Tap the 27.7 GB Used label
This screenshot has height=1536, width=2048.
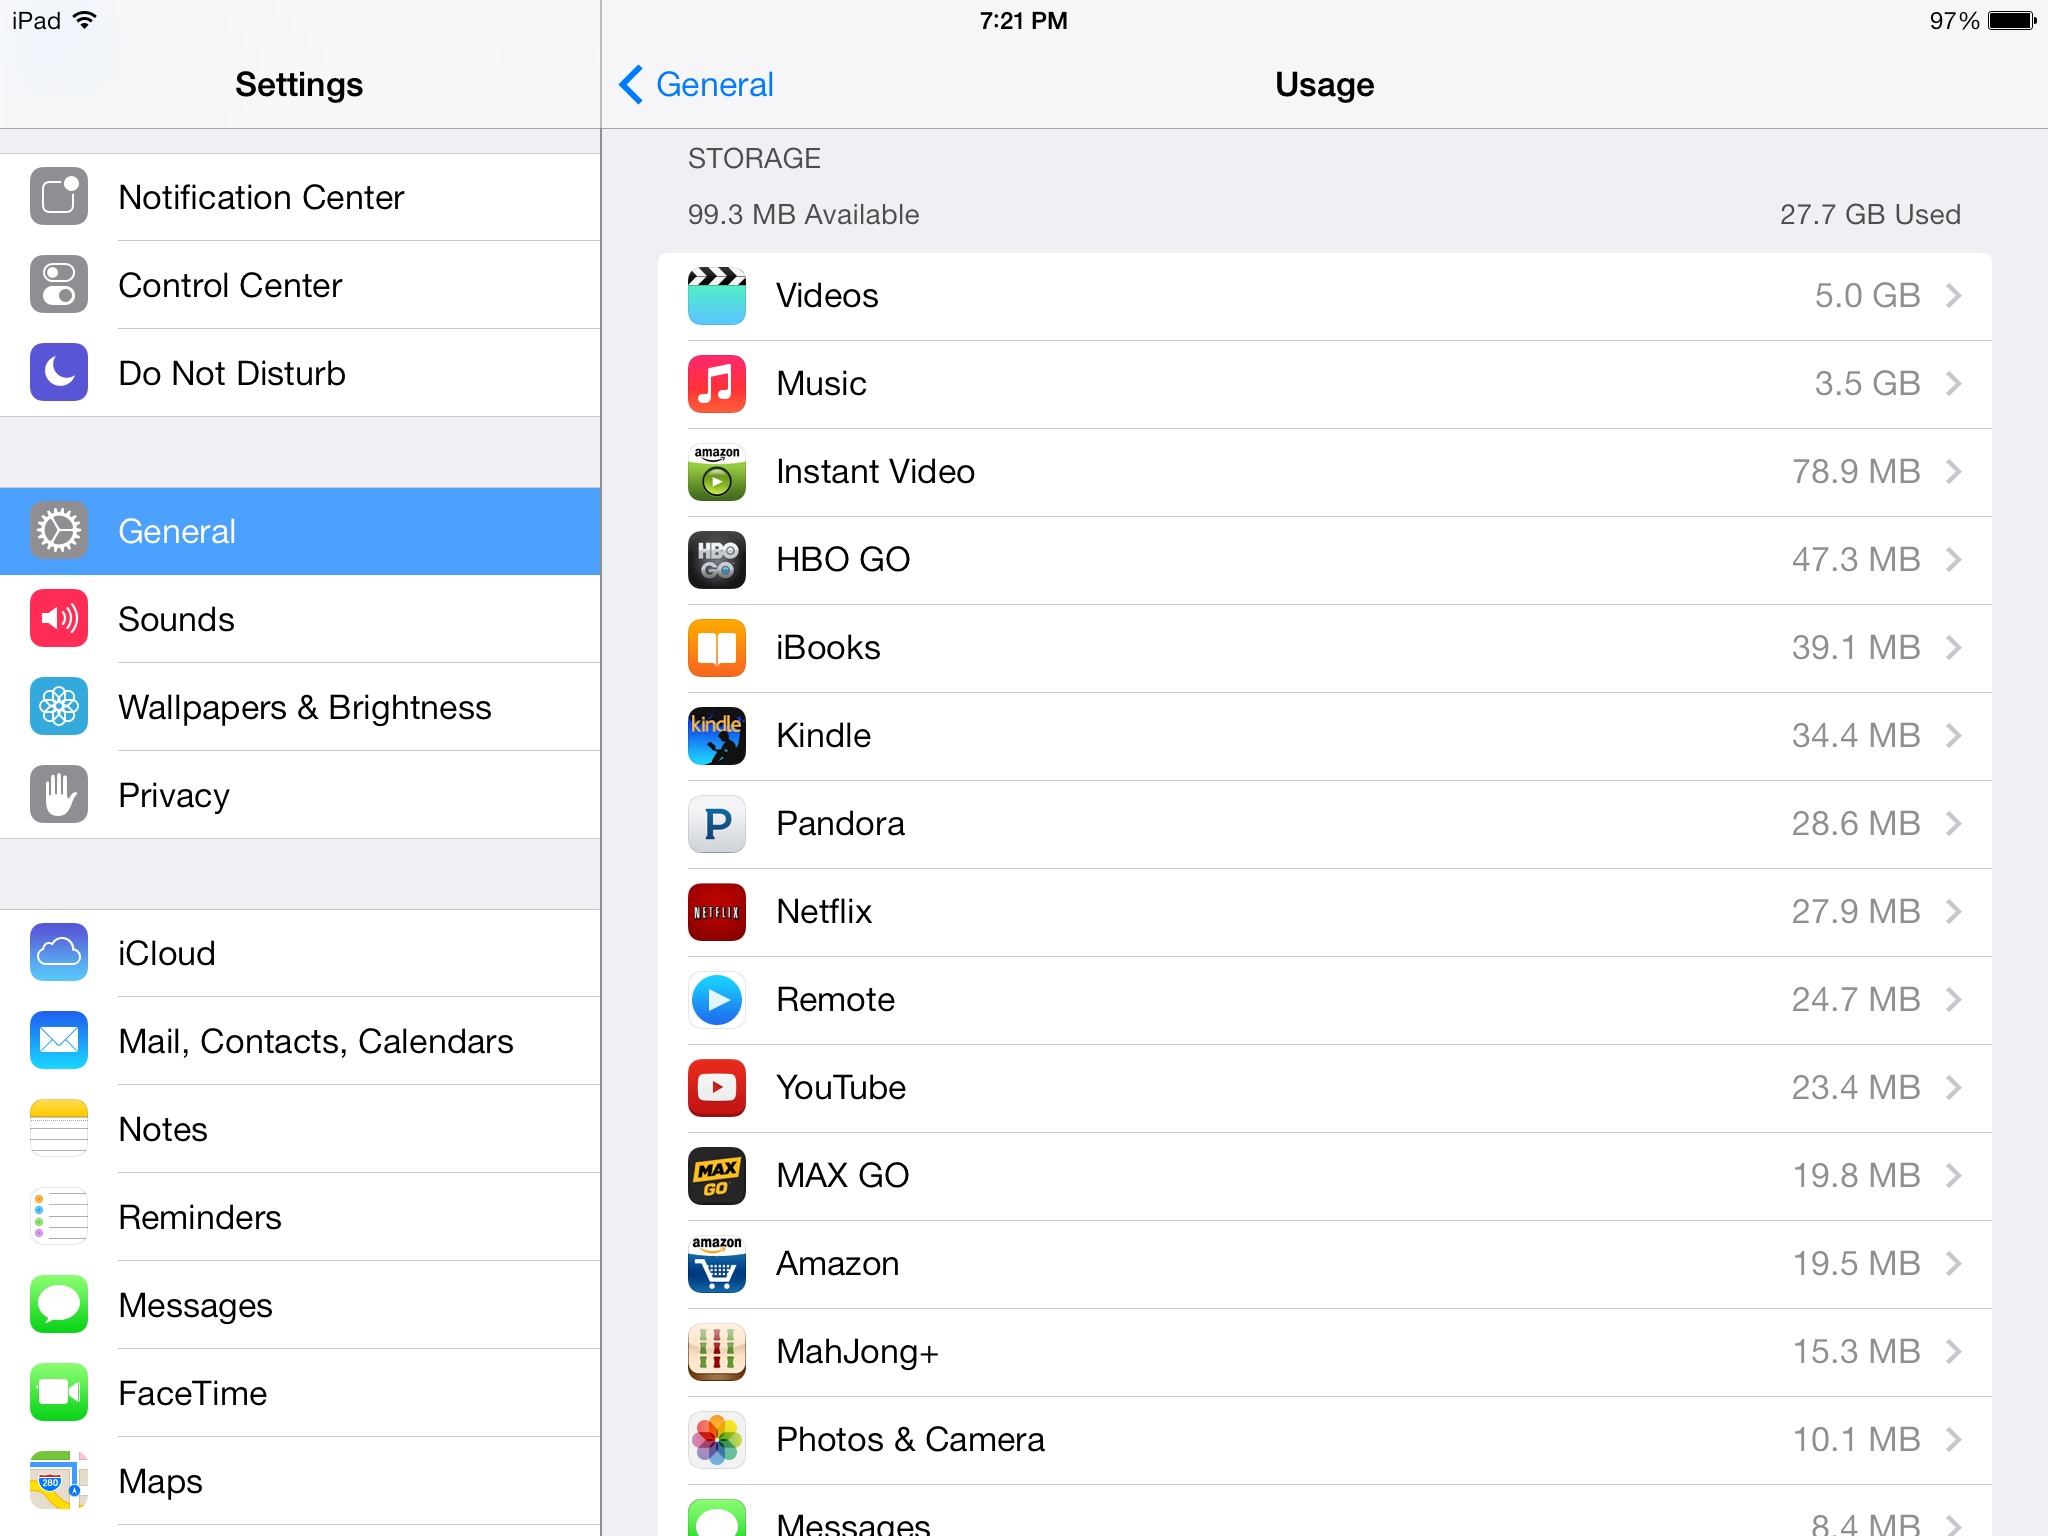1870,215
